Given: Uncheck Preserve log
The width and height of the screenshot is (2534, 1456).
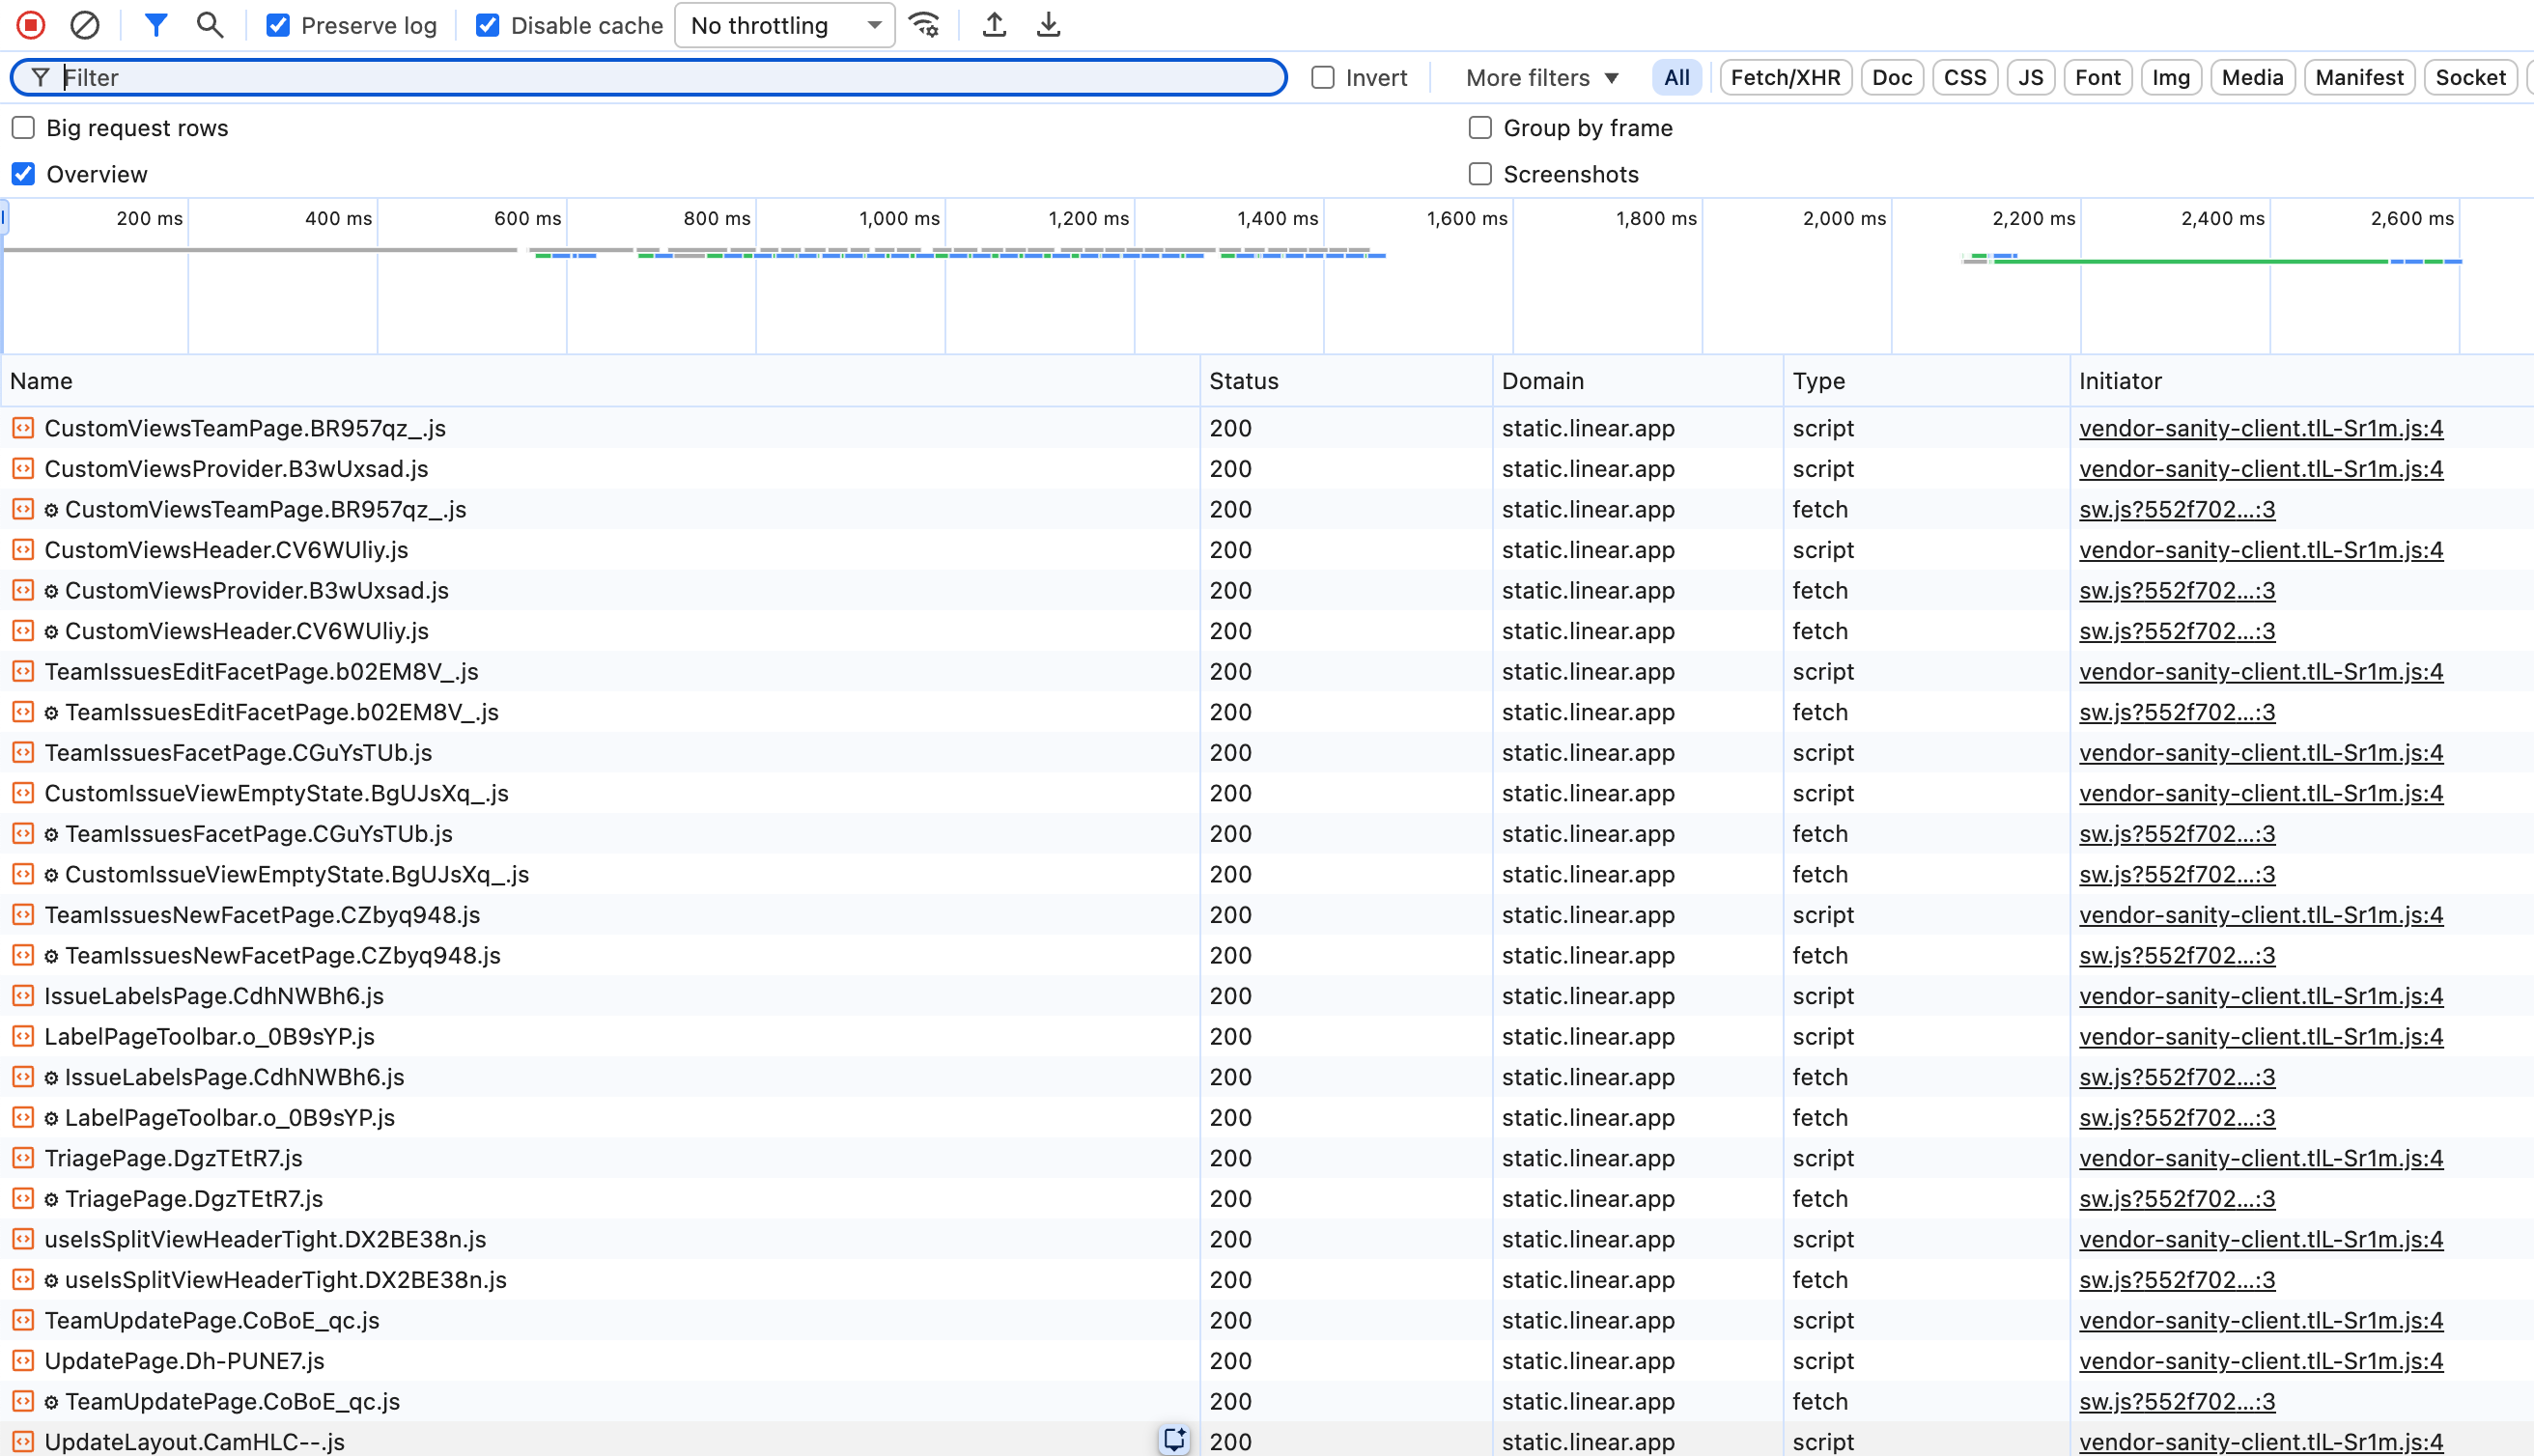Looking at the screenshot, I should coord(278,25).
